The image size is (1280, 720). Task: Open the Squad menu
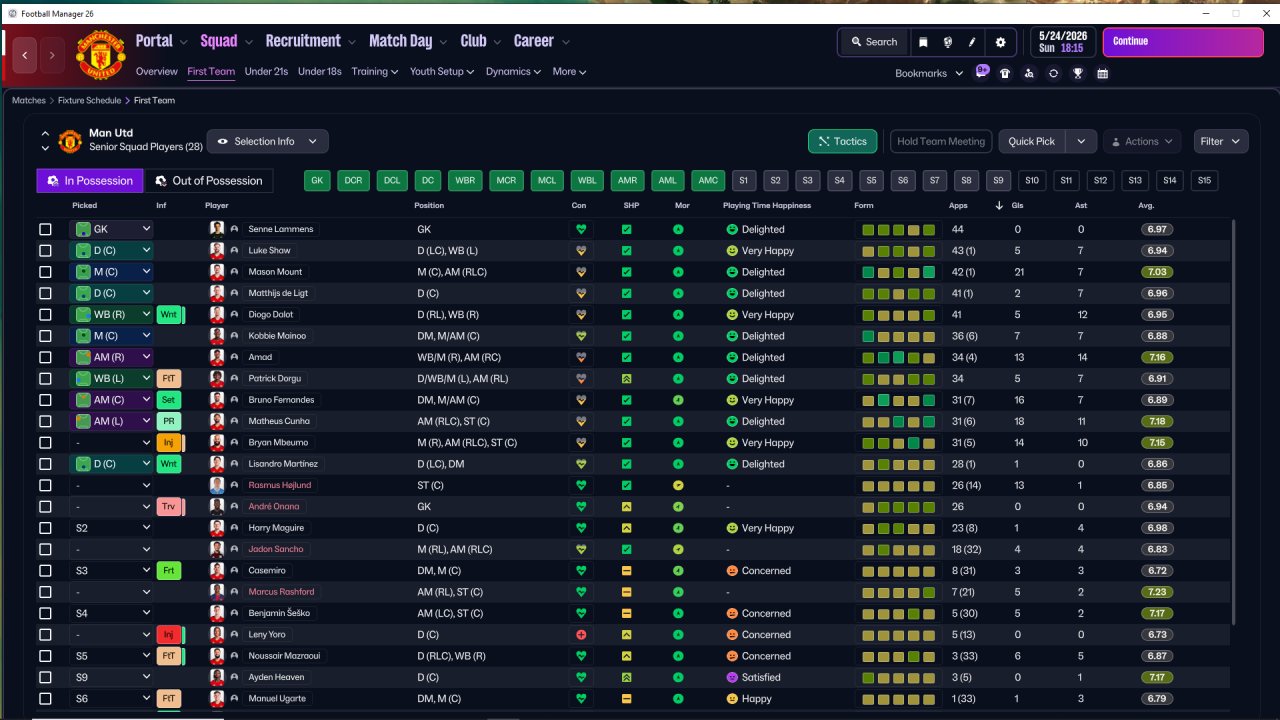[225, 41]
